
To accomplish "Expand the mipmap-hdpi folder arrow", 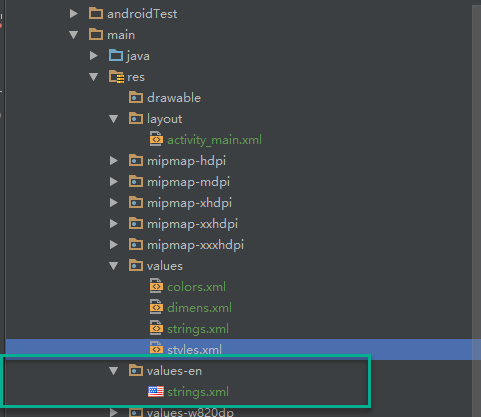I will pos(114,161).
